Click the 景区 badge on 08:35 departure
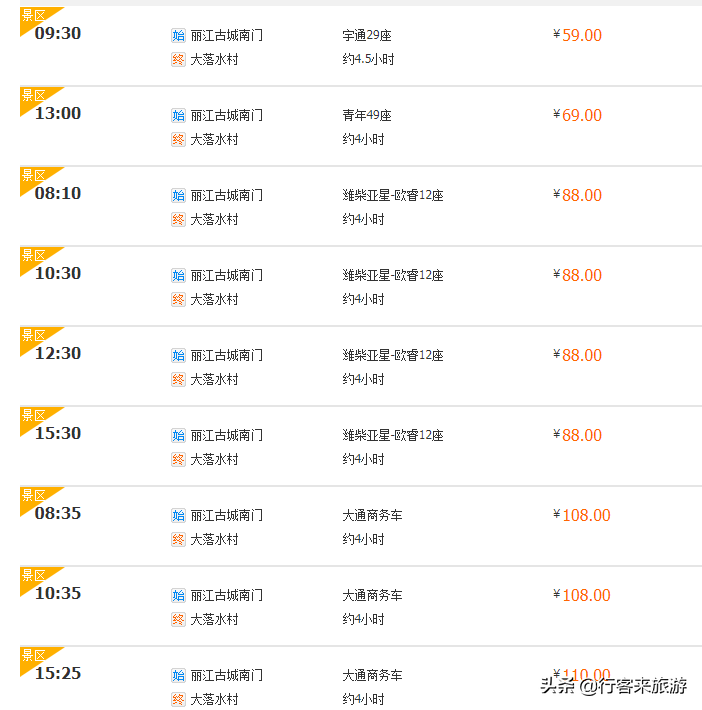The image size is (702, 710). click(x=34, y=496)
